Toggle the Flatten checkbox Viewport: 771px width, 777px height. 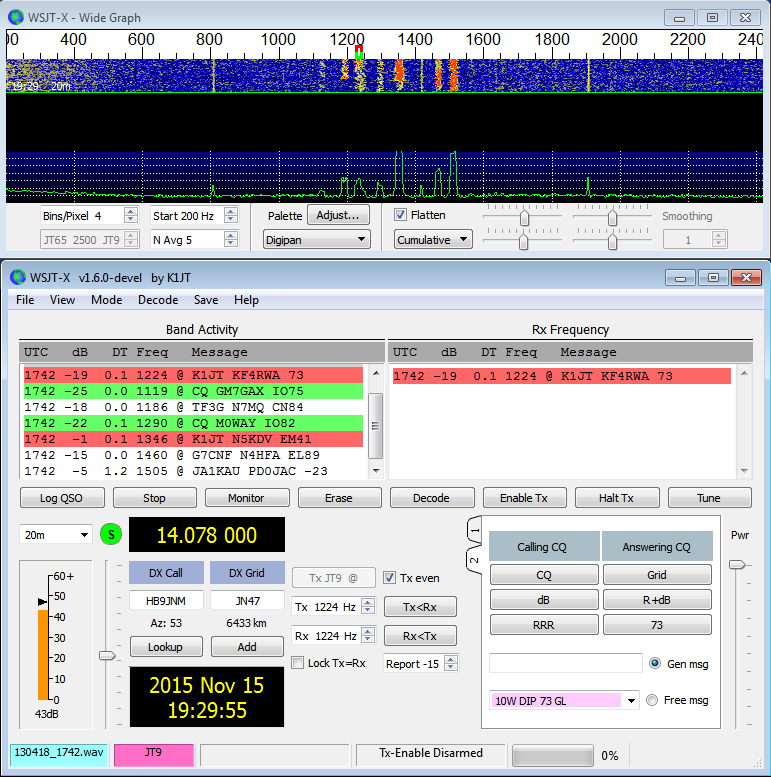pyautogui.click(x=401, y=215)
